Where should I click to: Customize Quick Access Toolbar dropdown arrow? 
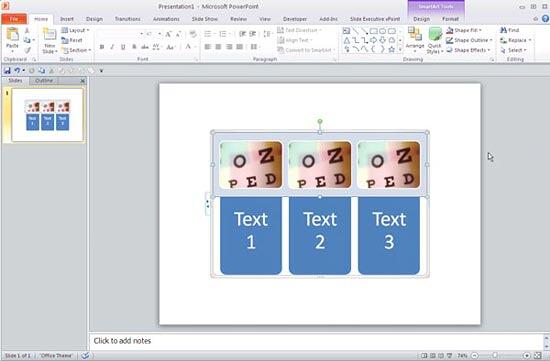coord(101,71)
